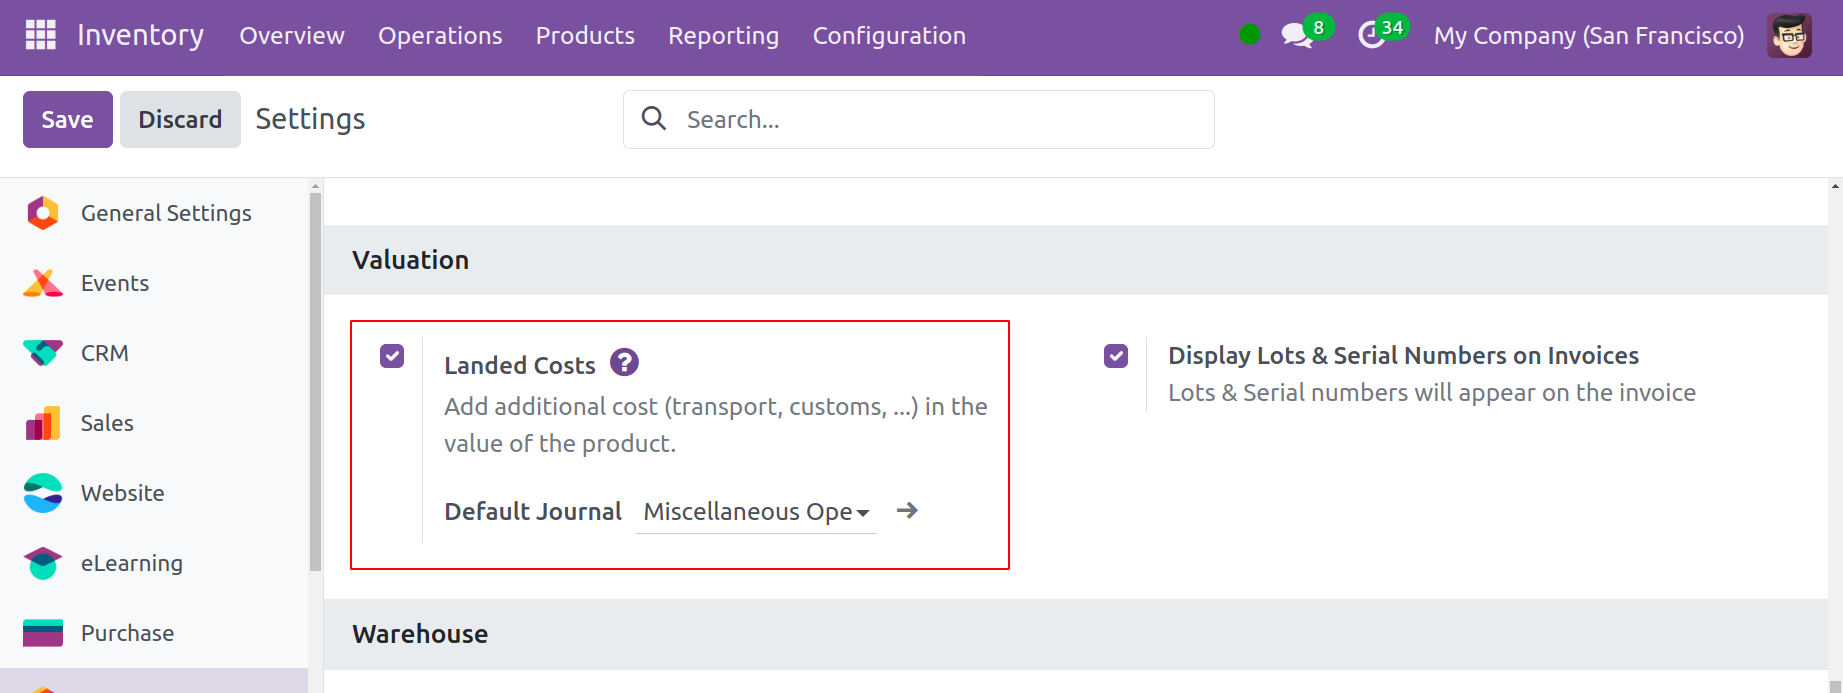Image resolution: width=1843 pixels, height=693 pixels.
Task: Open the activities clock icon
Action: click(1371, 35)
